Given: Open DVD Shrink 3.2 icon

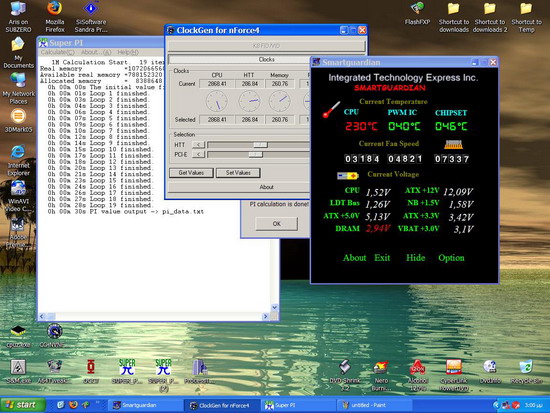Looking at the screenshot, I should [x=345, y=375].
